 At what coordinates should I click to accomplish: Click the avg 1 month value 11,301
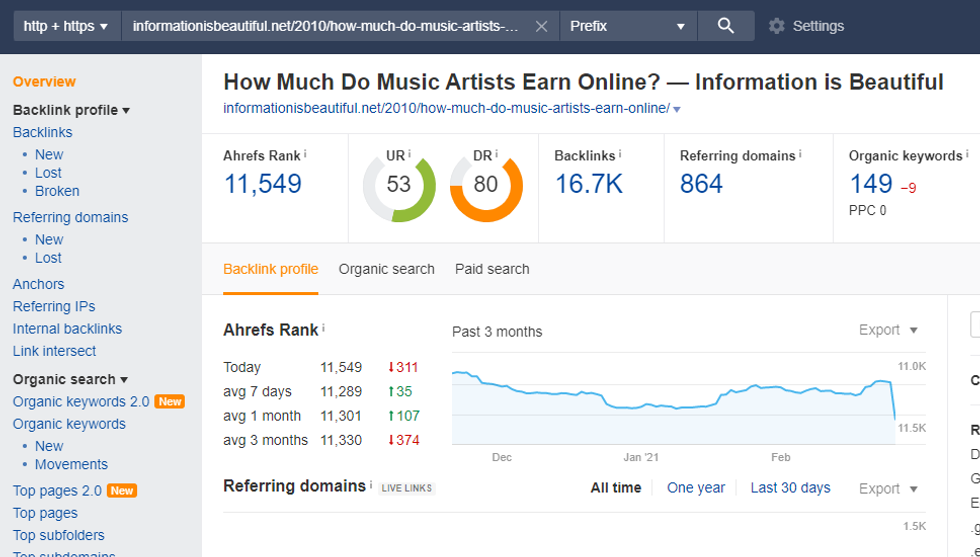tap(341, 416)
